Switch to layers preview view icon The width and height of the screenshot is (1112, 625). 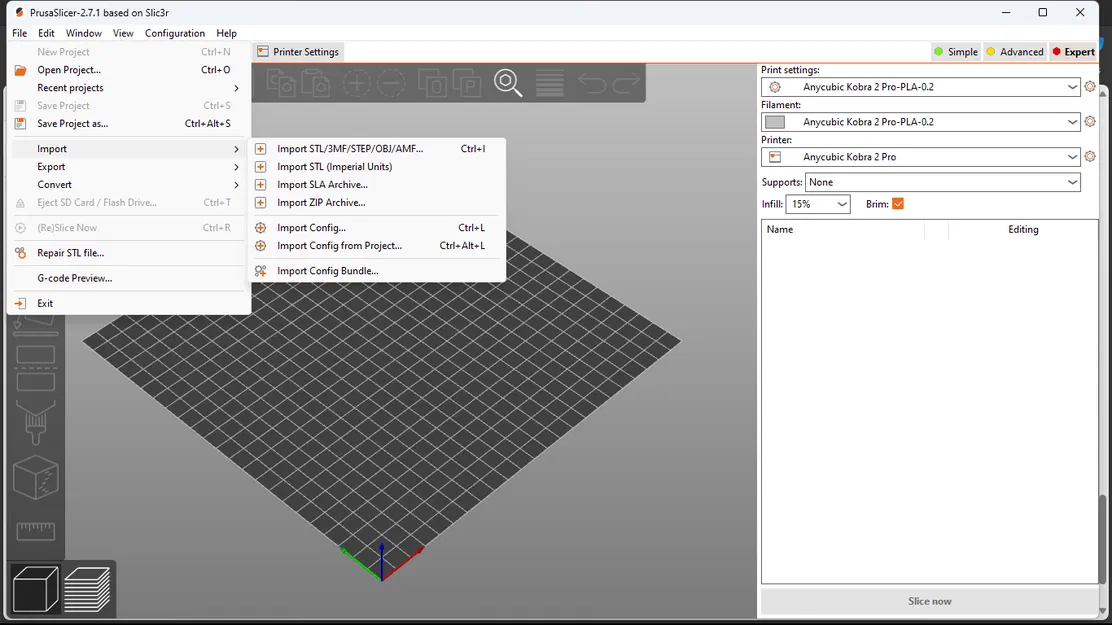87,589
